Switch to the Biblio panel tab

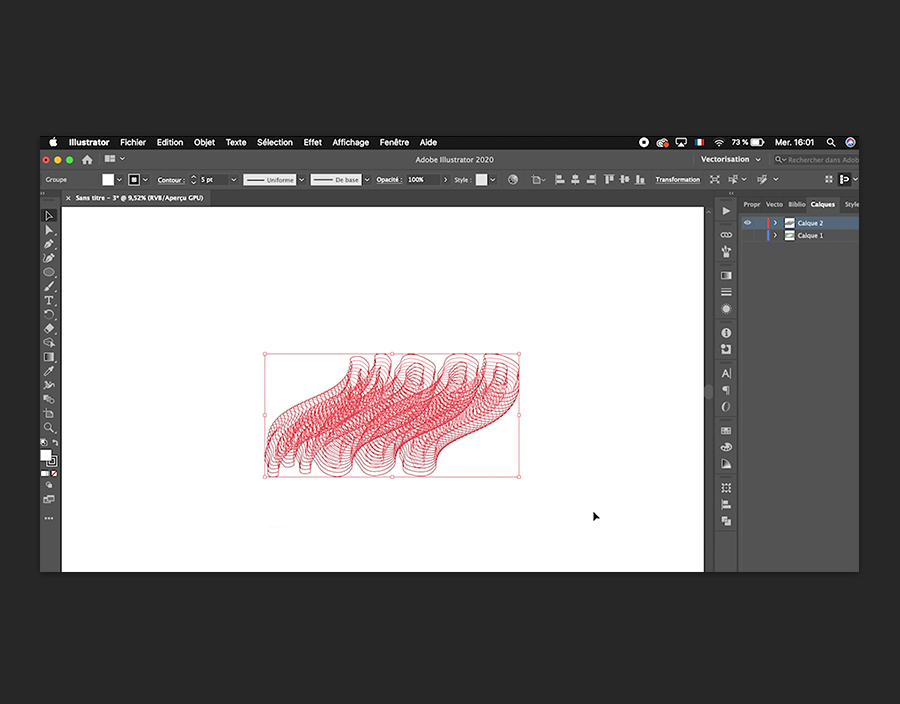(x=797, y=204)
